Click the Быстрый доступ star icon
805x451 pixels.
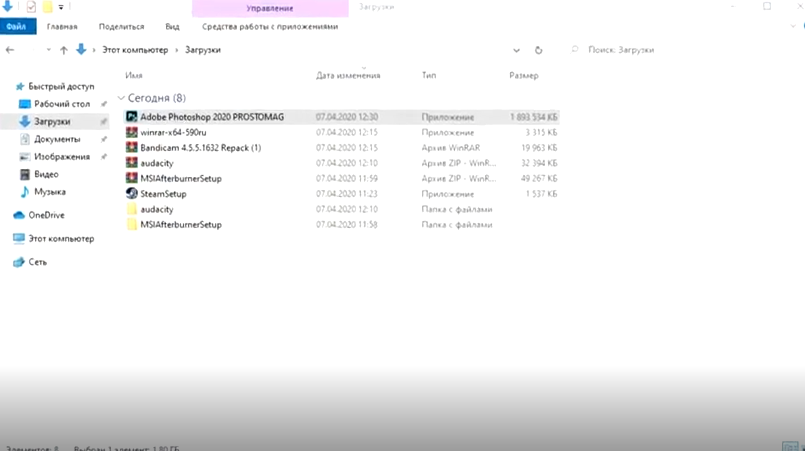(x=20, y=86)
